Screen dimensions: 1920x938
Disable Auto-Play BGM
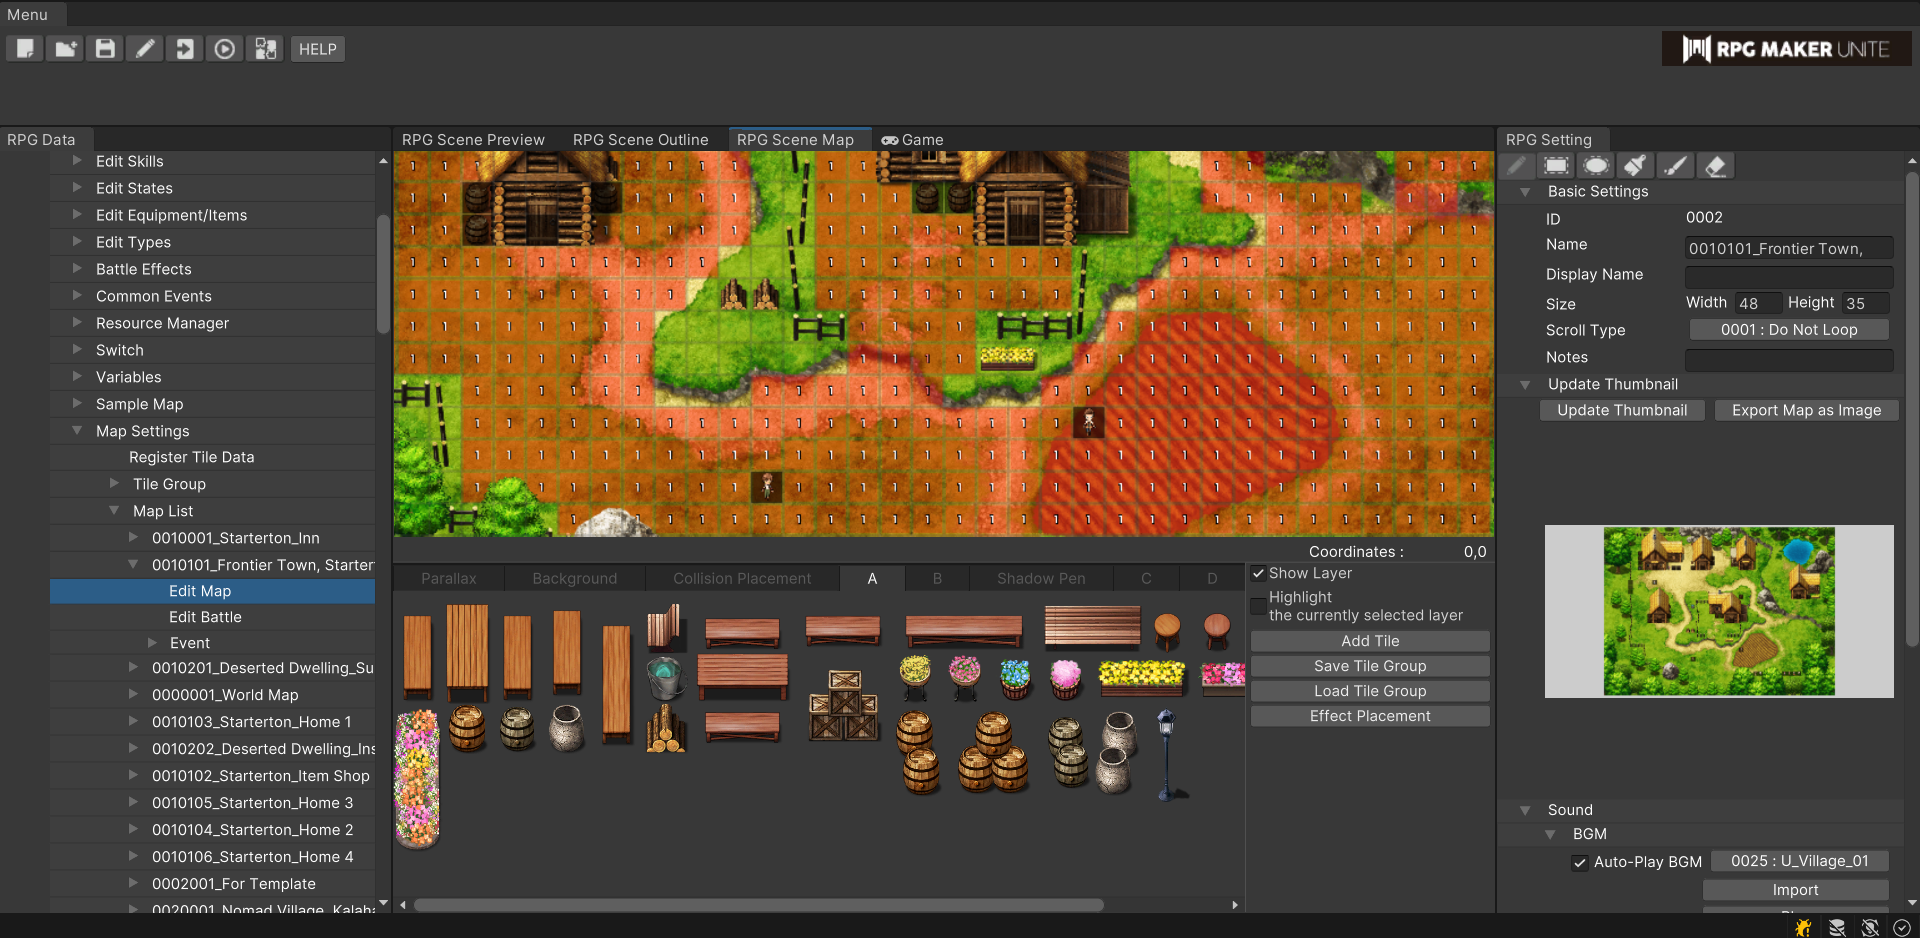tap(1580, 862)
